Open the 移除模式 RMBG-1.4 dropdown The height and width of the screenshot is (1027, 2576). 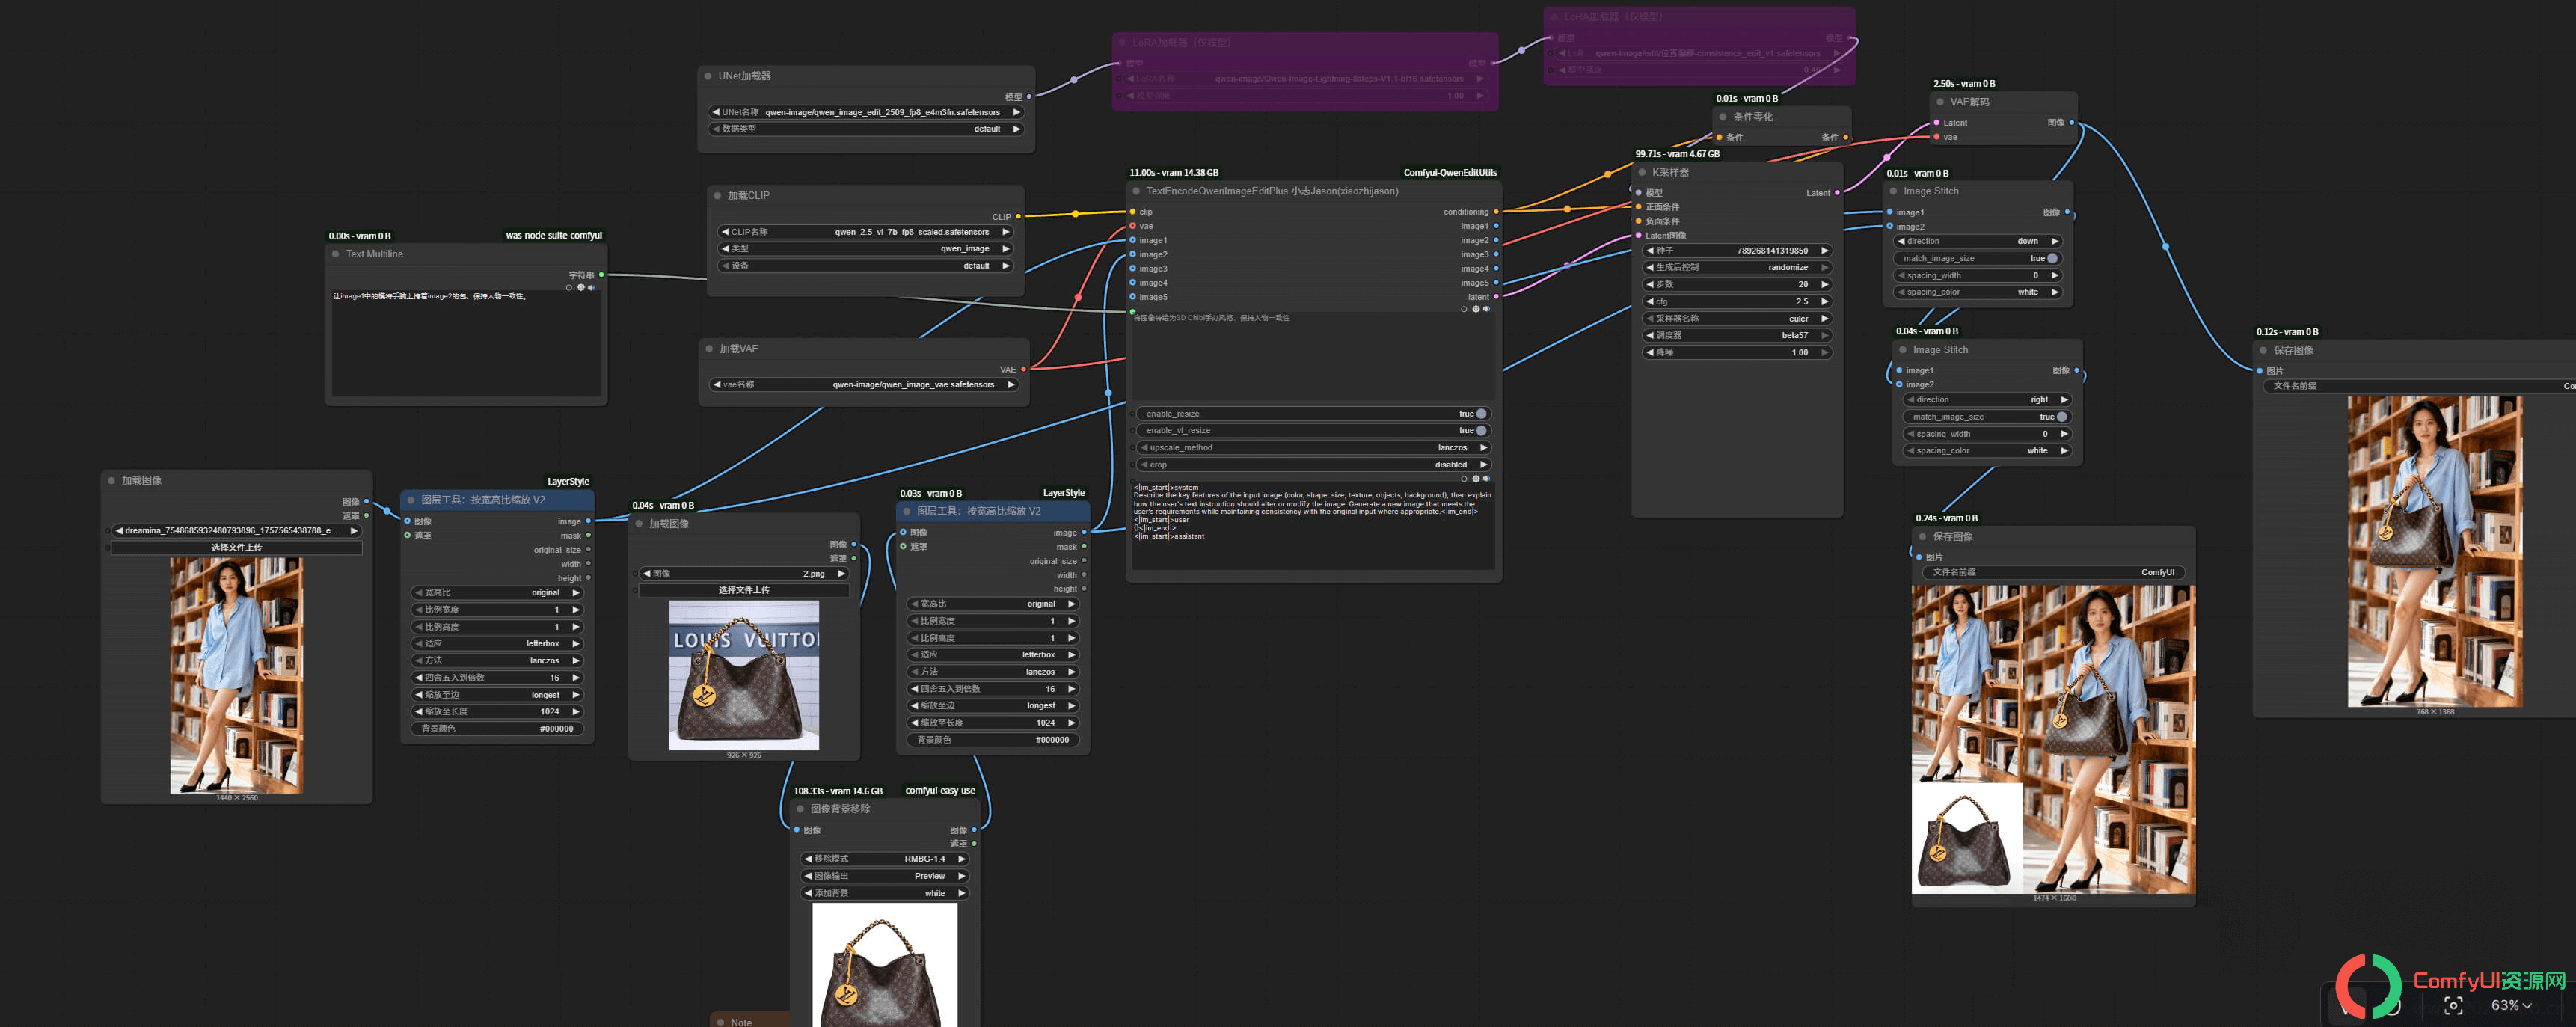(885, 859)
